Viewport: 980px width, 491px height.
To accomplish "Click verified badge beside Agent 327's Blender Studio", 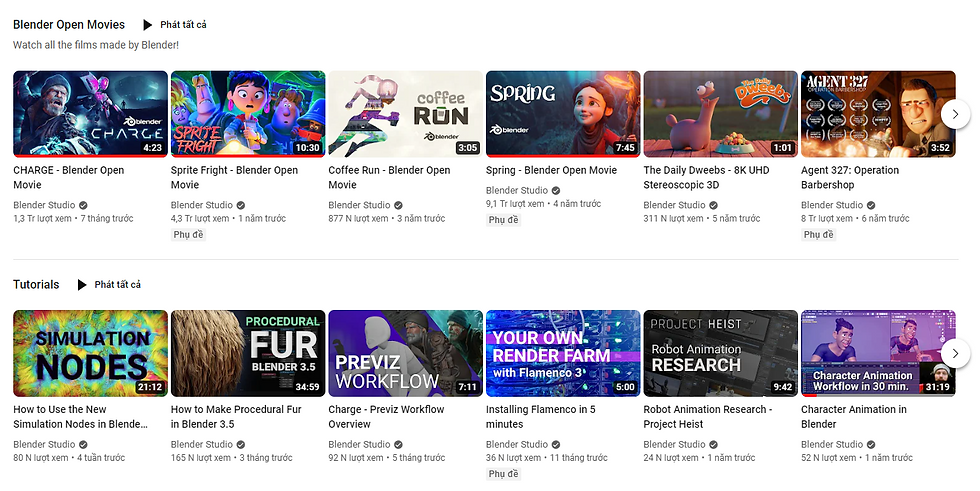I will [871, 206].
